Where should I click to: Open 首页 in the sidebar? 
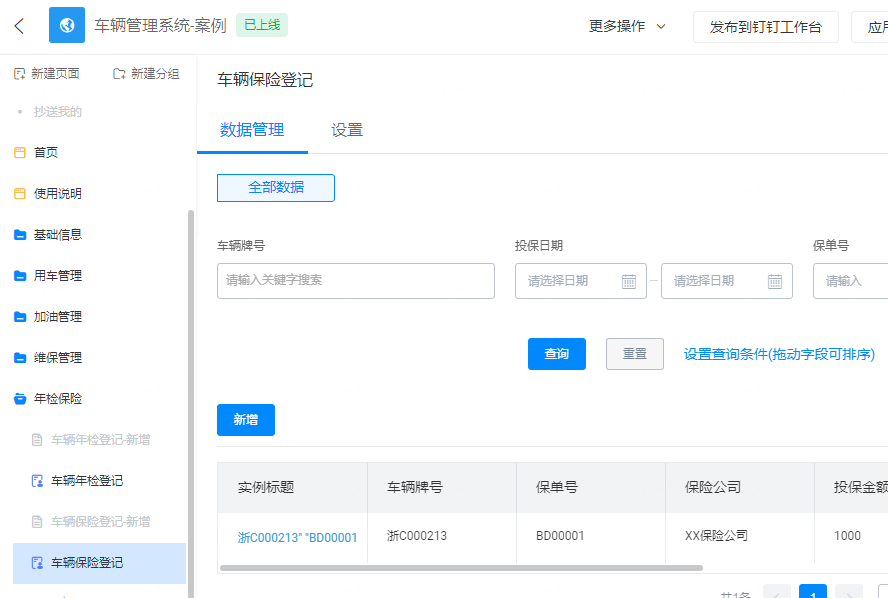pyautogui.click(x=46, y=152)
